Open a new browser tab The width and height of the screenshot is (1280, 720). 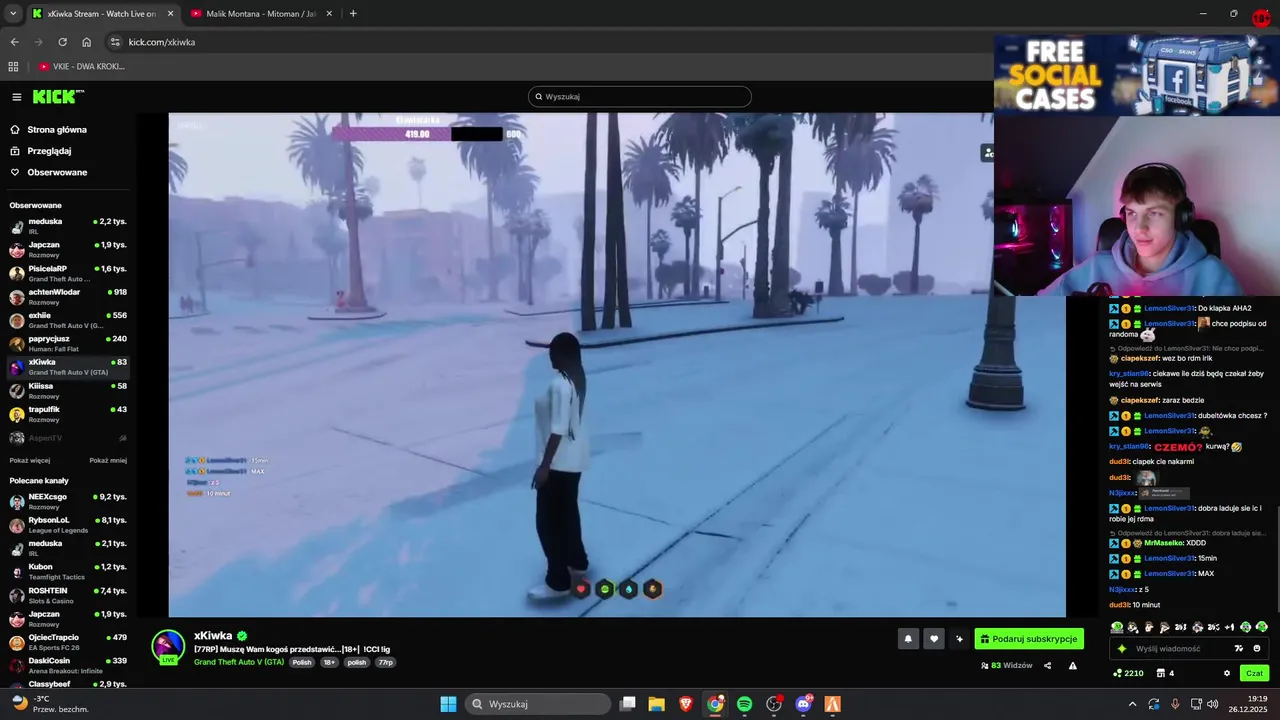pyautogui.click(x=353, y=14)
